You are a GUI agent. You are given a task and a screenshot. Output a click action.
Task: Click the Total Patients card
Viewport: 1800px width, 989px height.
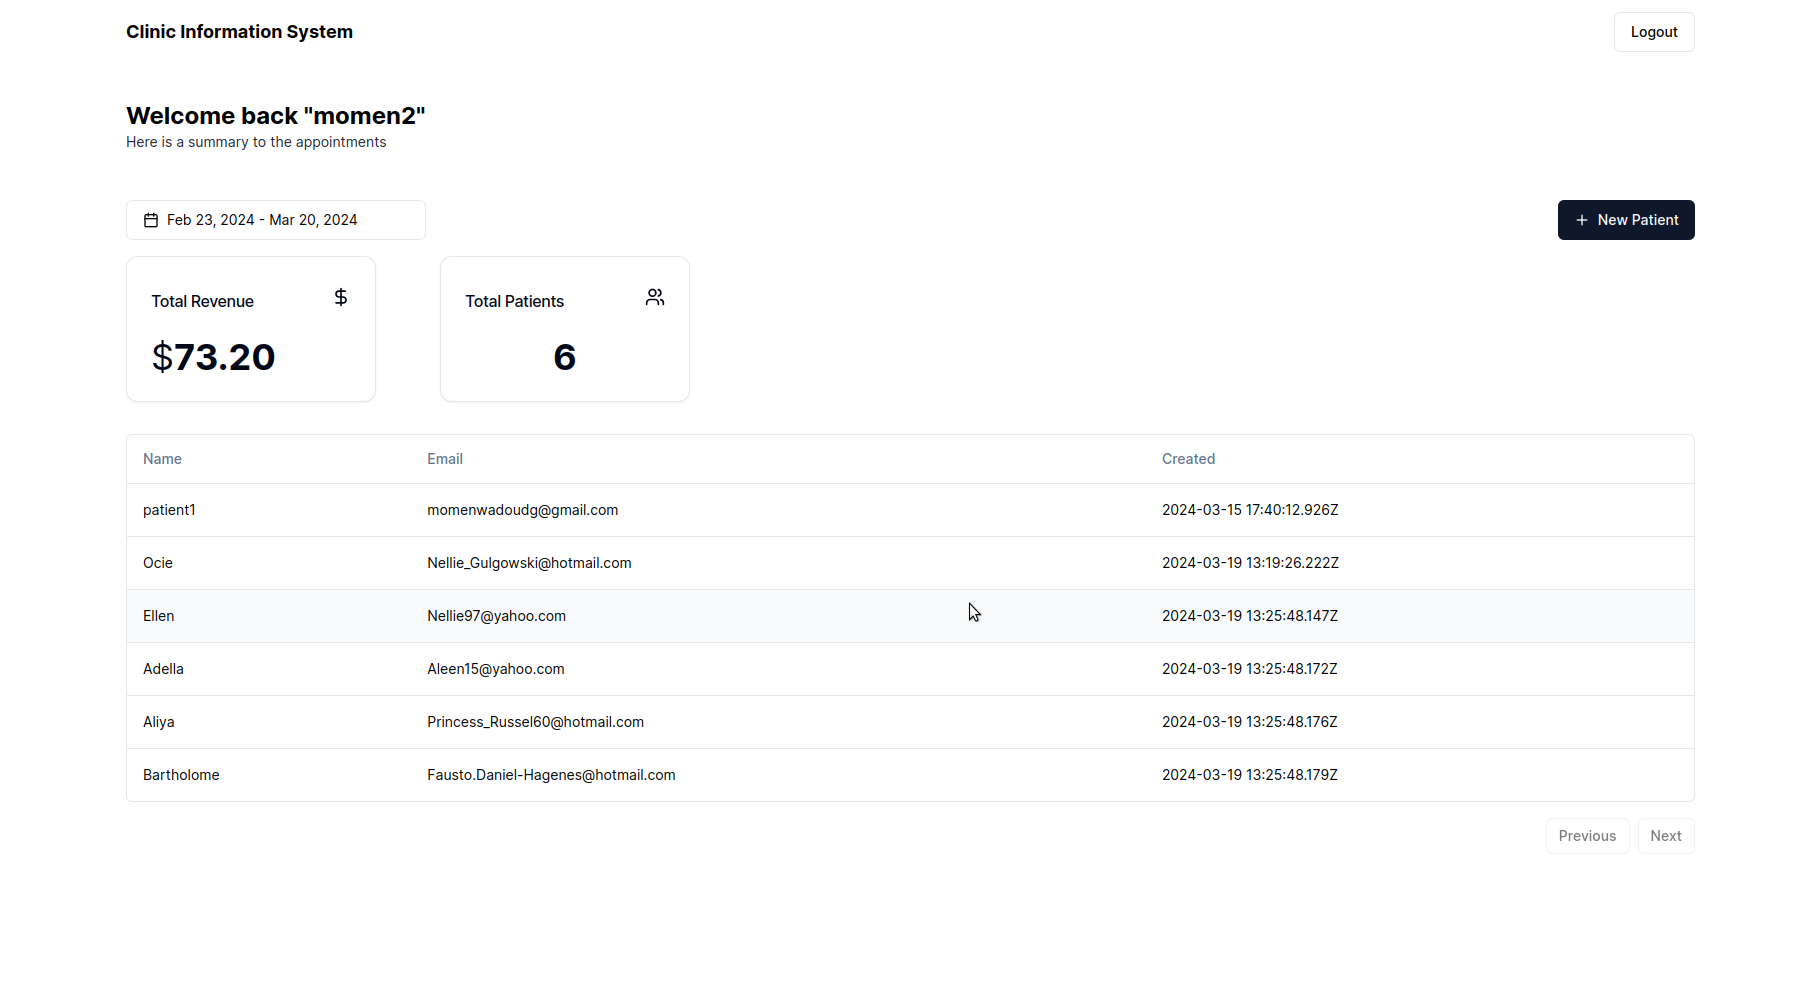point(564,328)
